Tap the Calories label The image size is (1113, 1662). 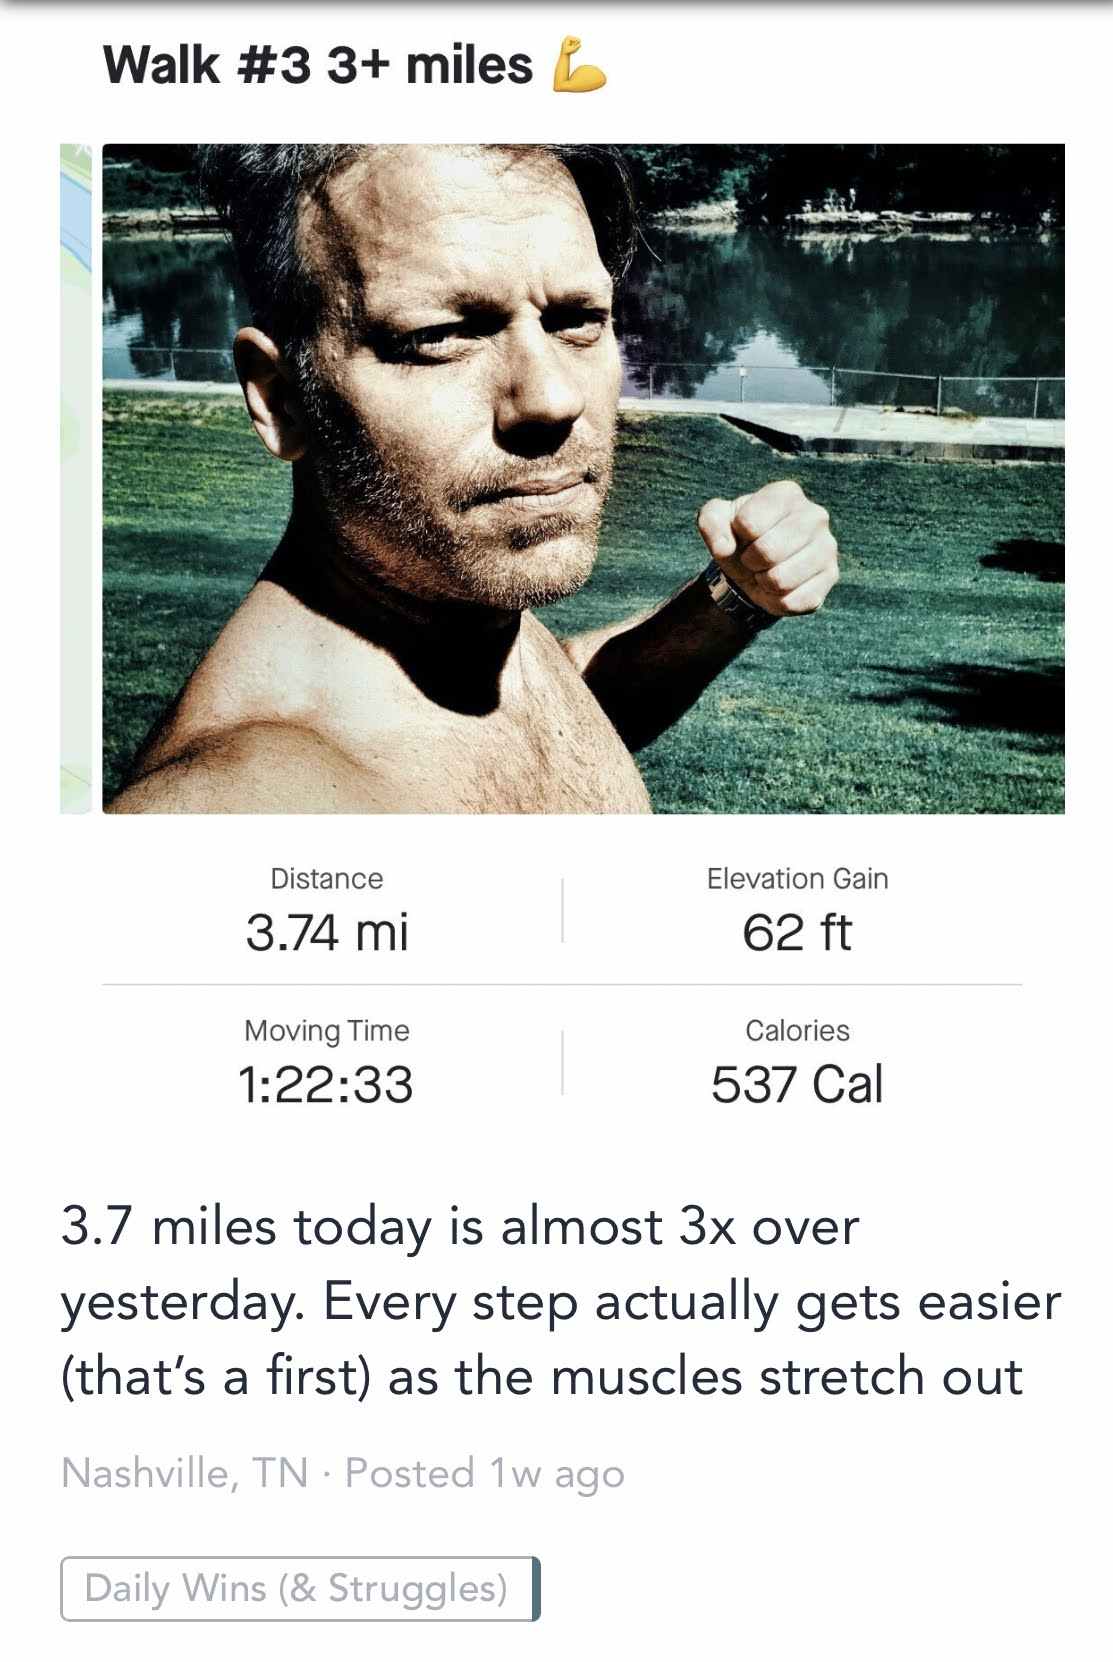click(797, 1031)
